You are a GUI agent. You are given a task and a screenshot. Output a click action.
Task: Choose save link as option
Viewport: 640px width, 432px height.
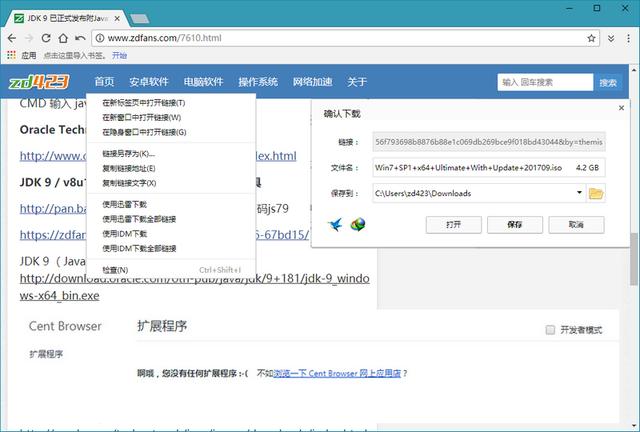click(x=171, y=154)
